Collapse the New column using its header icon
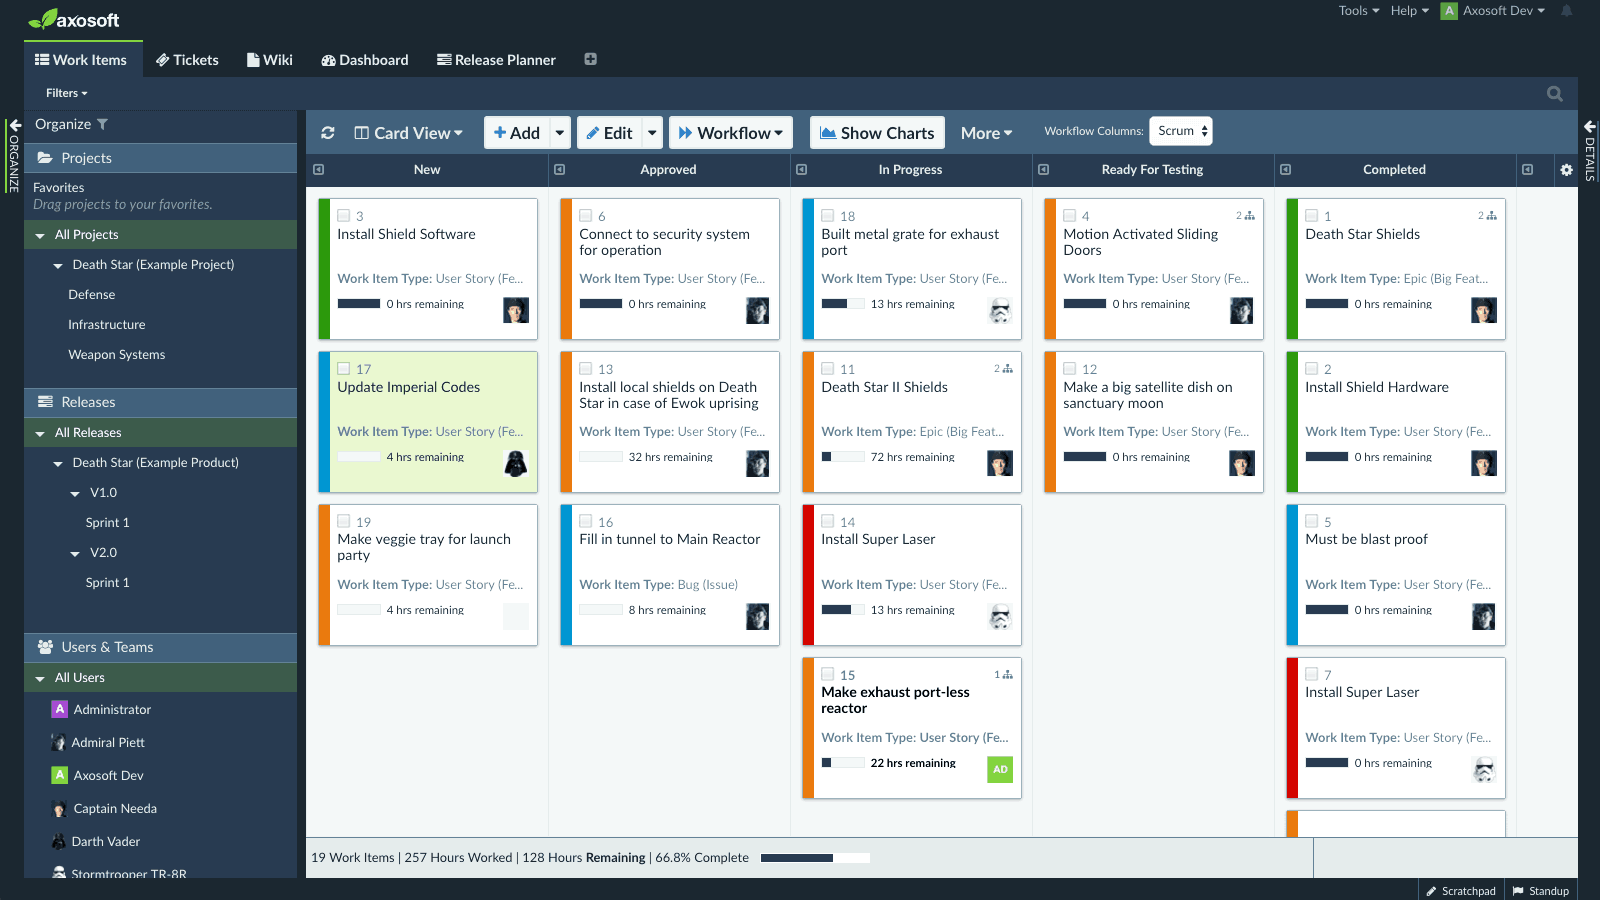 coord(319,170)
